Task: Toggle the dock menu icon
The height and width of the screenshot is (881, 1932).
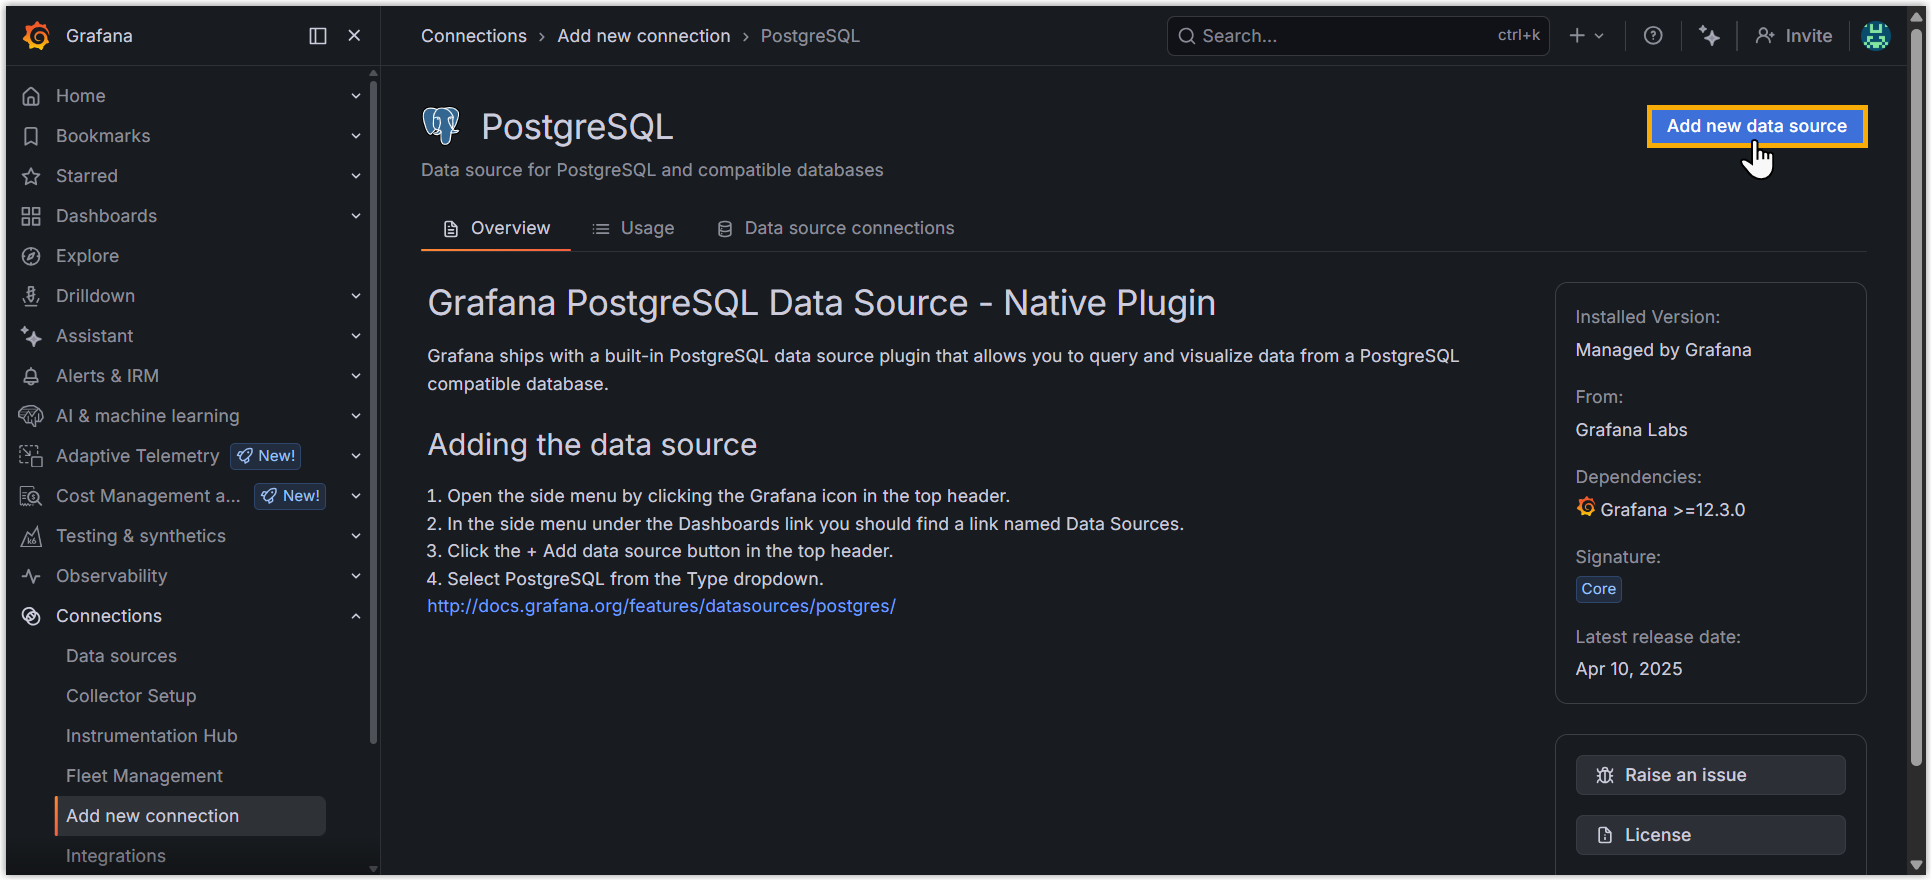Action: pyautogui.click(x=318, y=36)
